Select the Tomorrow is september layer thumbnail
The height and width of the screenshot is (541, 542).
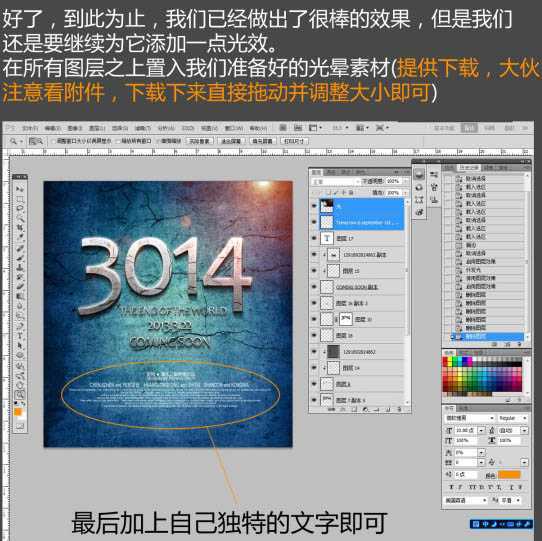tap(327, 222)
